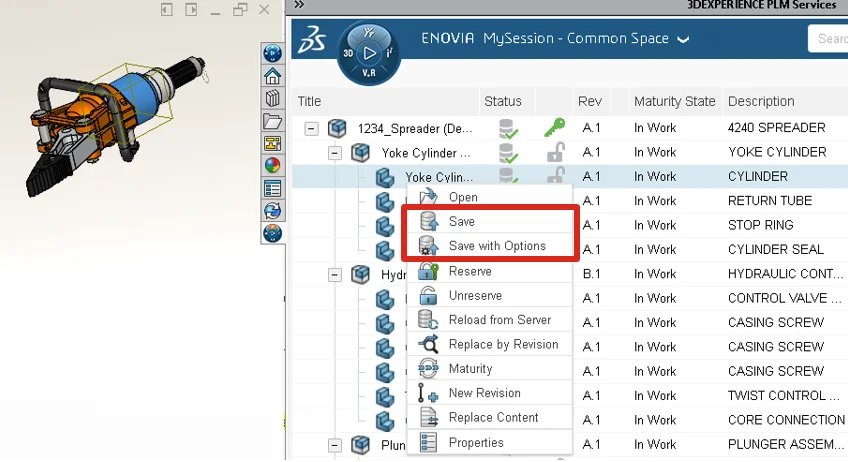Viewport: 848px width, 462px height.
Task: Open the File Explorer folder tab
Action: pyautogui.click(x=273, y=121)
